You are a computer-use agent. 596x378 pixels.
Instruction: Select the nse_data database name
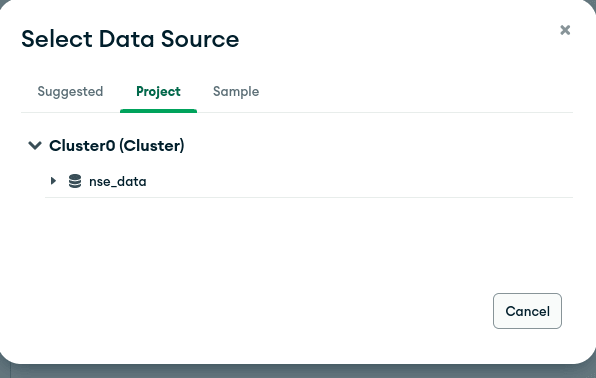pyautogui.click(x=117, y=181)
